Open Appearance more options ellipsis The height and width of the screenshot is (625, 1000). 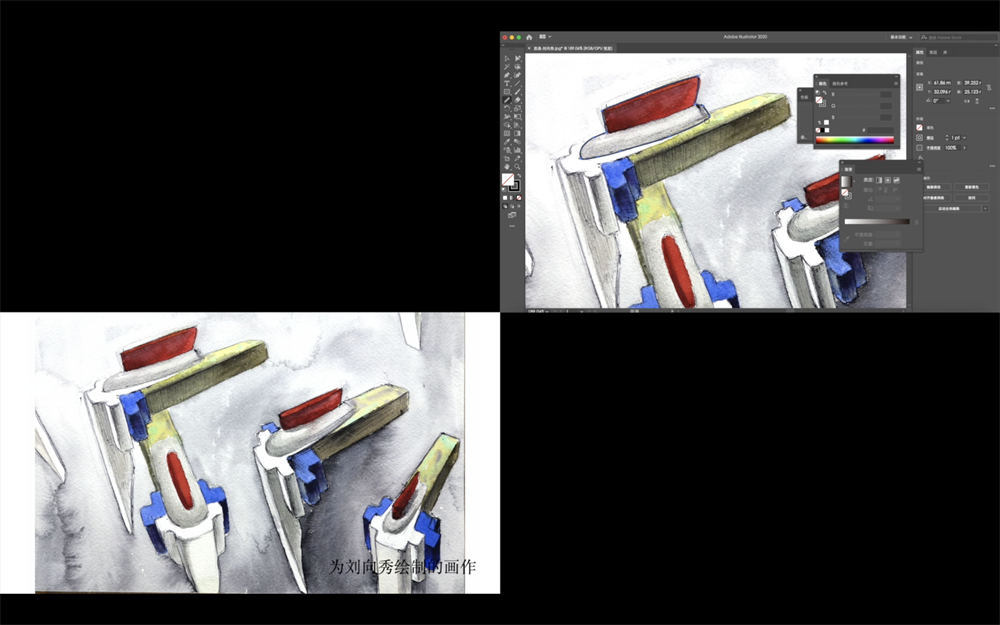pos(992,166)
